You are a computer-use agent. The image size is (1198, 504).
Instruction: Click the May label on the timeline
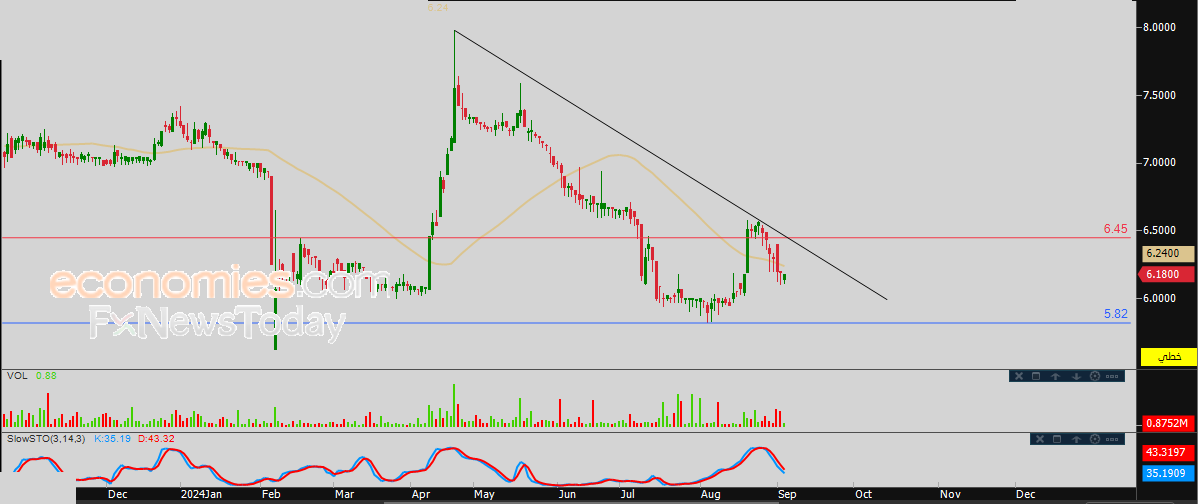click(484, 495)
